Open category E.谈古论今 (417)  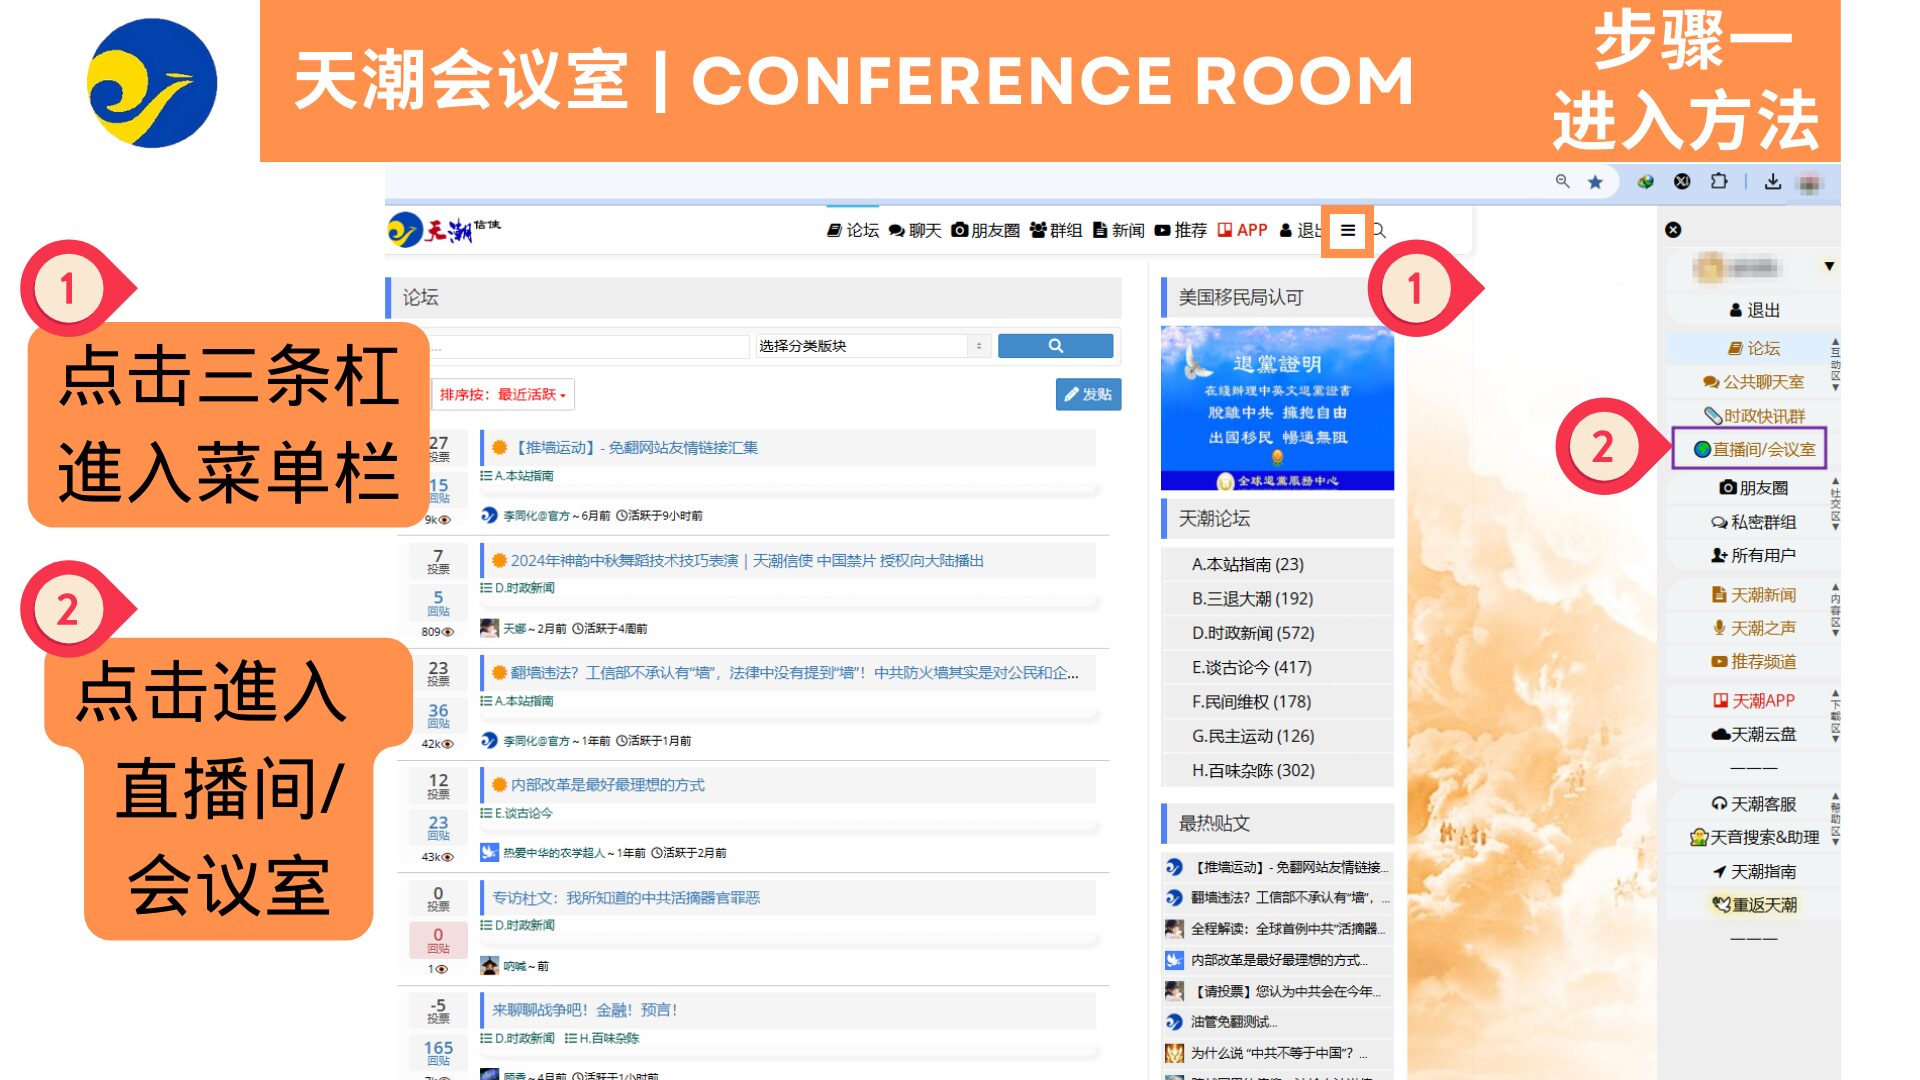click(1251, 667)
